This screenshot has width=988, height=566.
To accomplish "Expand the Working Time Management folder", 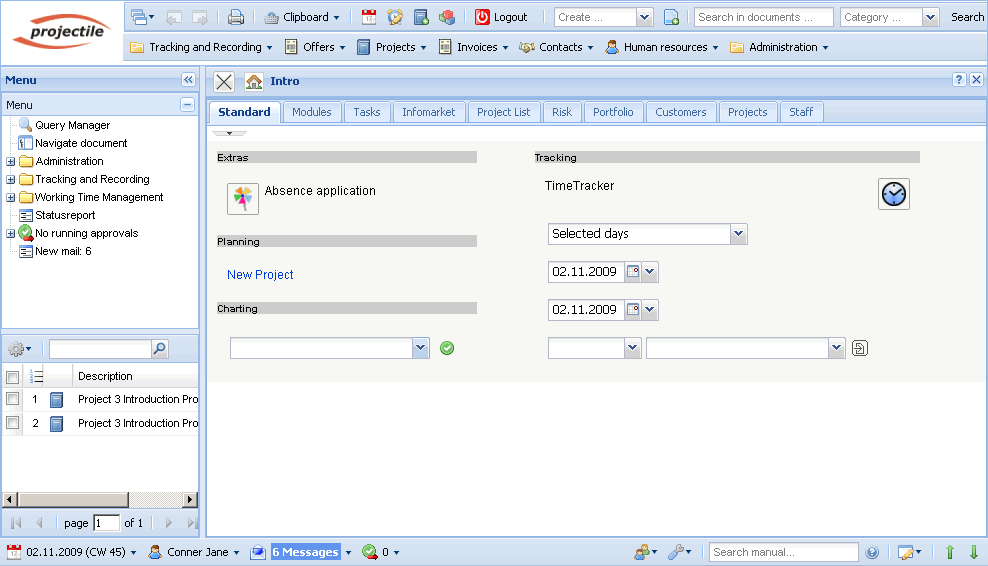I will (x=11, y=198).
